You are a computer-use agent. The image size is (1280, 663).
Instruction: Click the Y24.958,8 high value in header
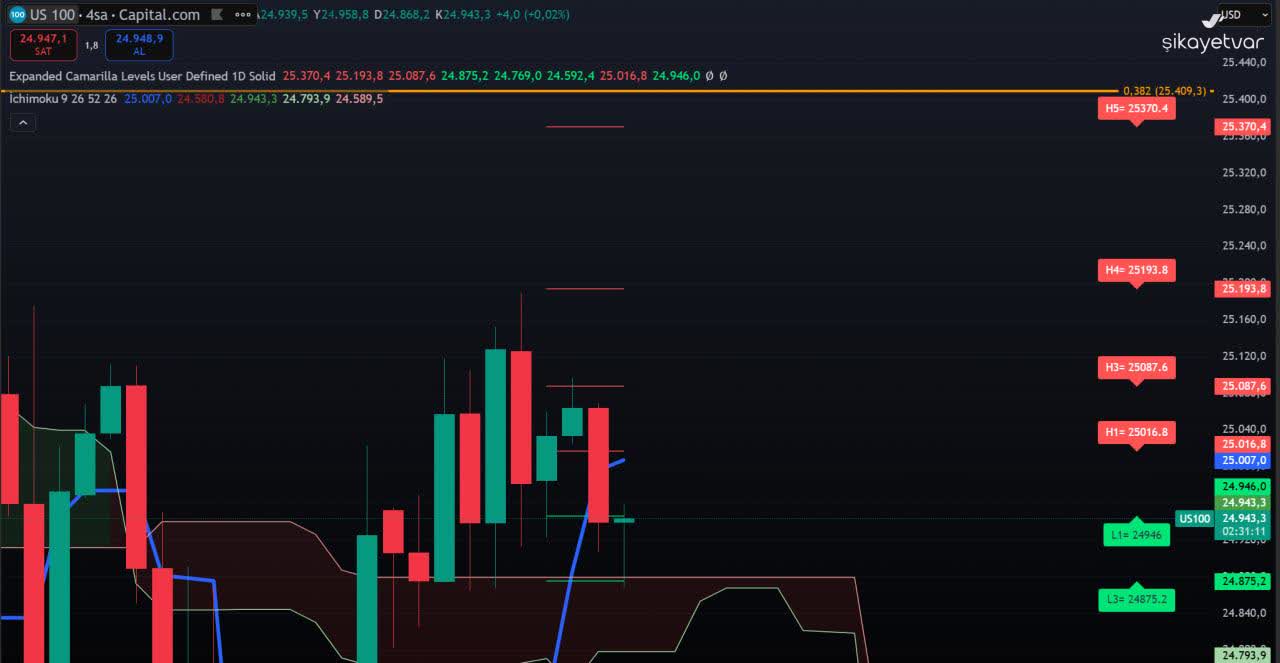point(340,15)
